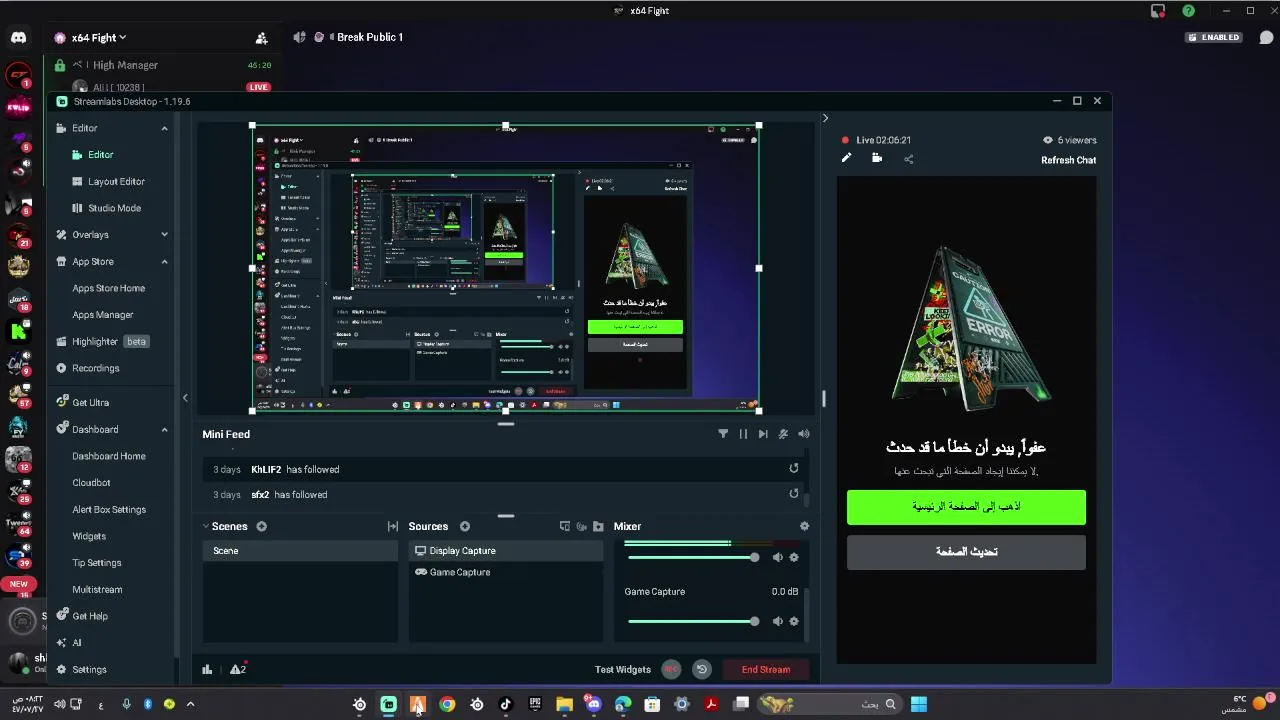This screenshot has width=1280, height=720.
Task: Adjust the first mixer channel volume slider
Action: (x=693, y=557)
